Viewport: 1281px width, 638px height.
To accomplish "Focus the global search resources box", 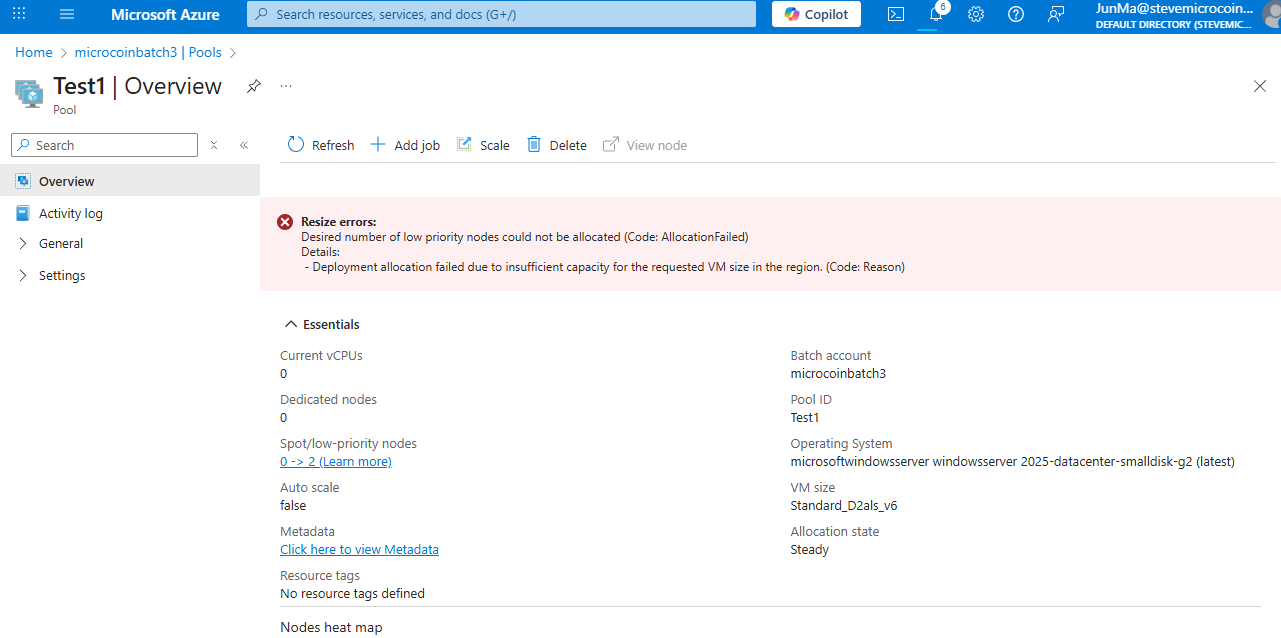I will pos(501,14).
